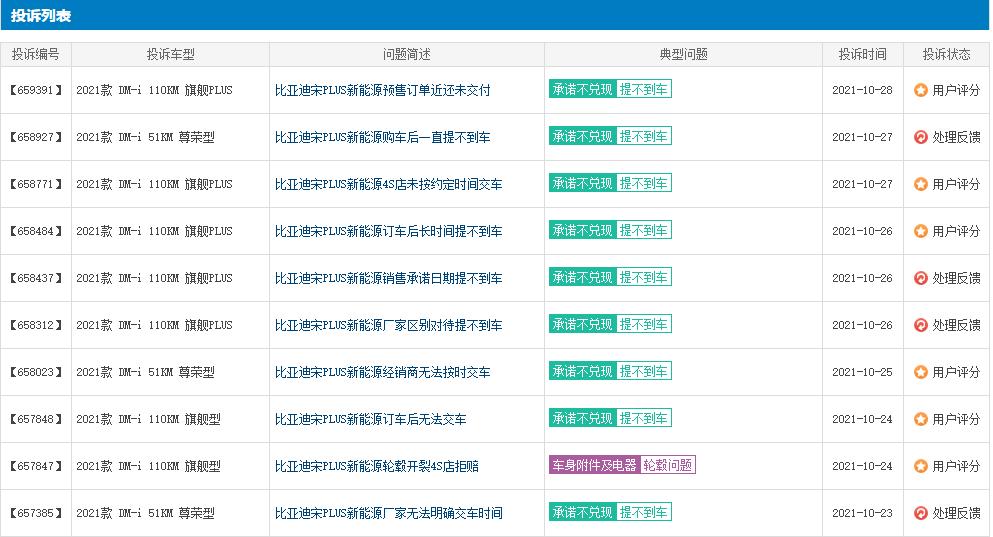This screenshot has height=537, width=993.
Task: Click the 用户评分 star icon for complaint 659391
Action: point(921,90)
